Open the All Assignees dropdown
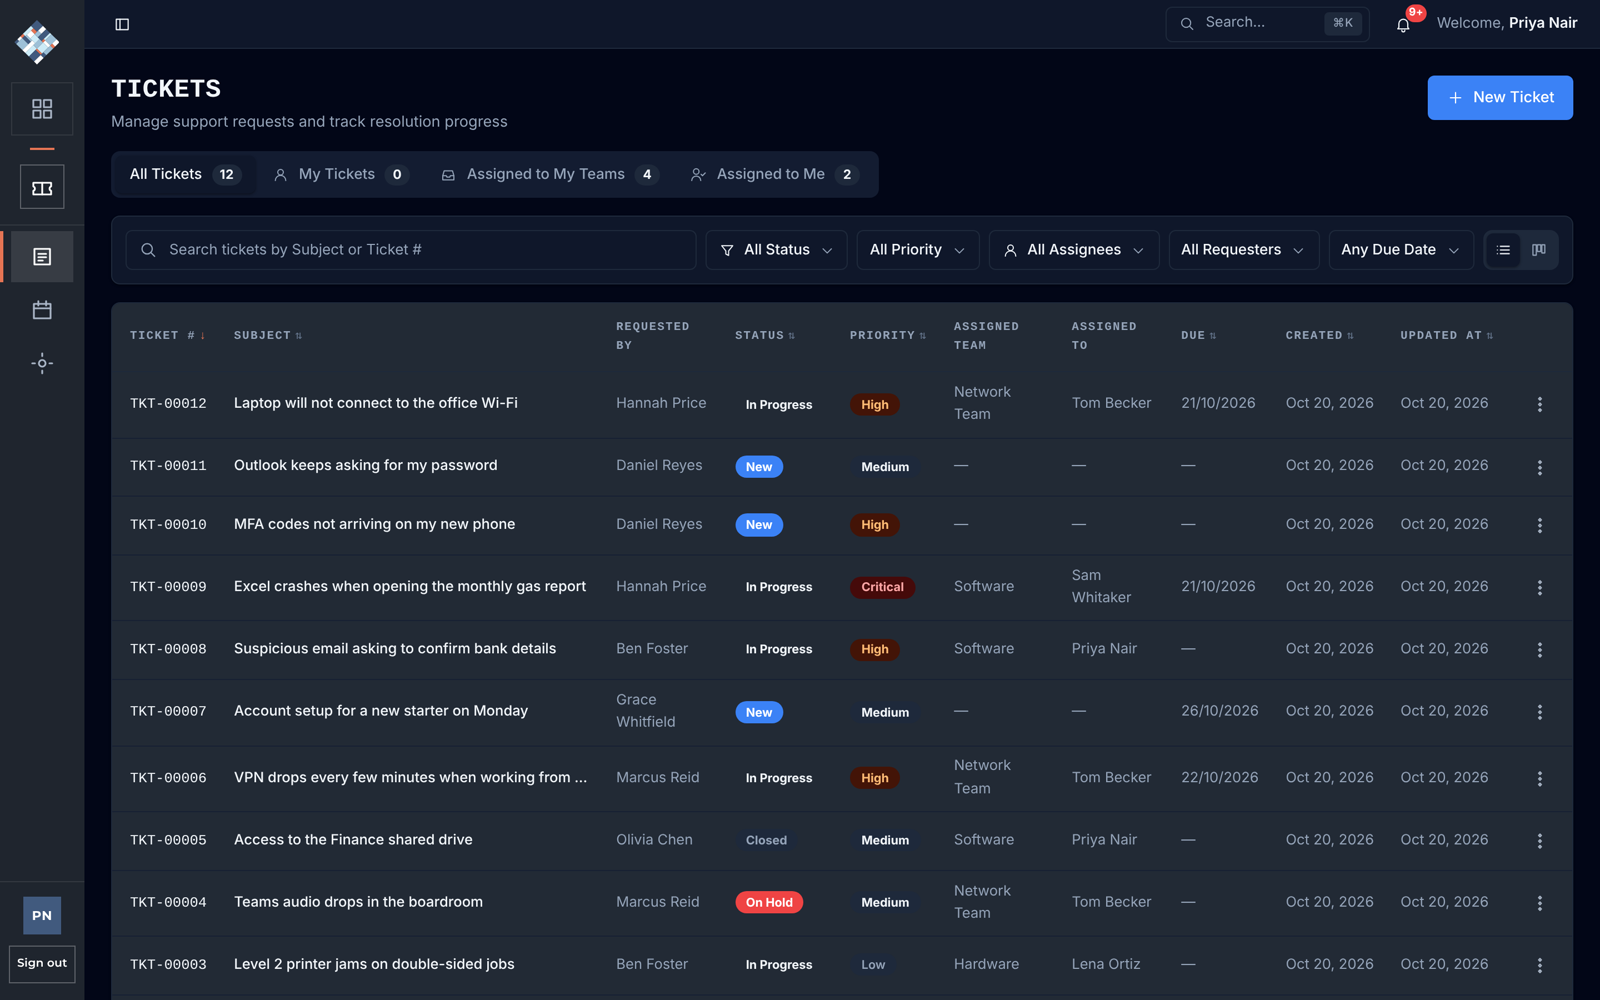 (1074, 250)
